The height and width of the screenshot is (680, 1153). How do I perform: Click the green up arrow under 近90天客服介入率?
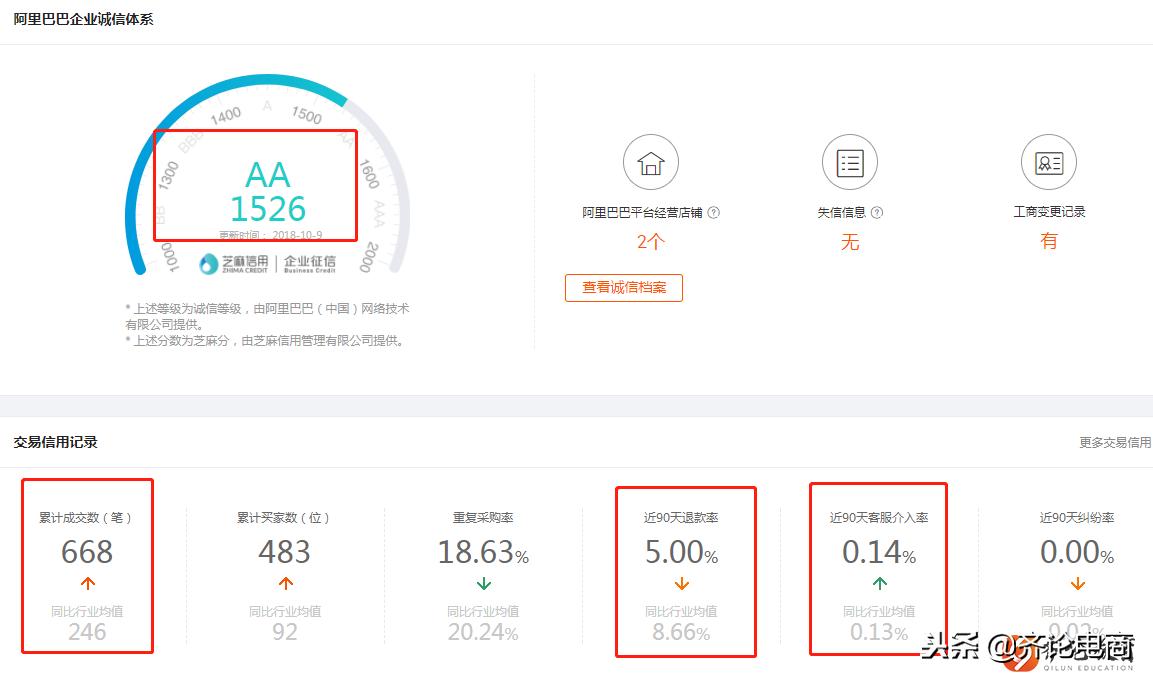click(878, 585)
